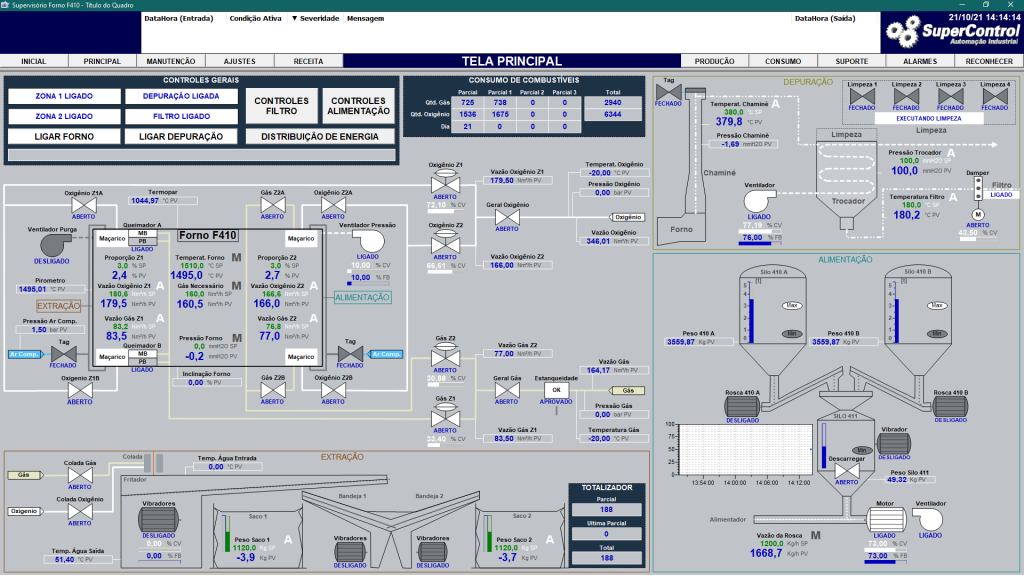Click LIGAR DEPURAÇÃO button
Screen dimensions: 1024x576
coord(182,136)
